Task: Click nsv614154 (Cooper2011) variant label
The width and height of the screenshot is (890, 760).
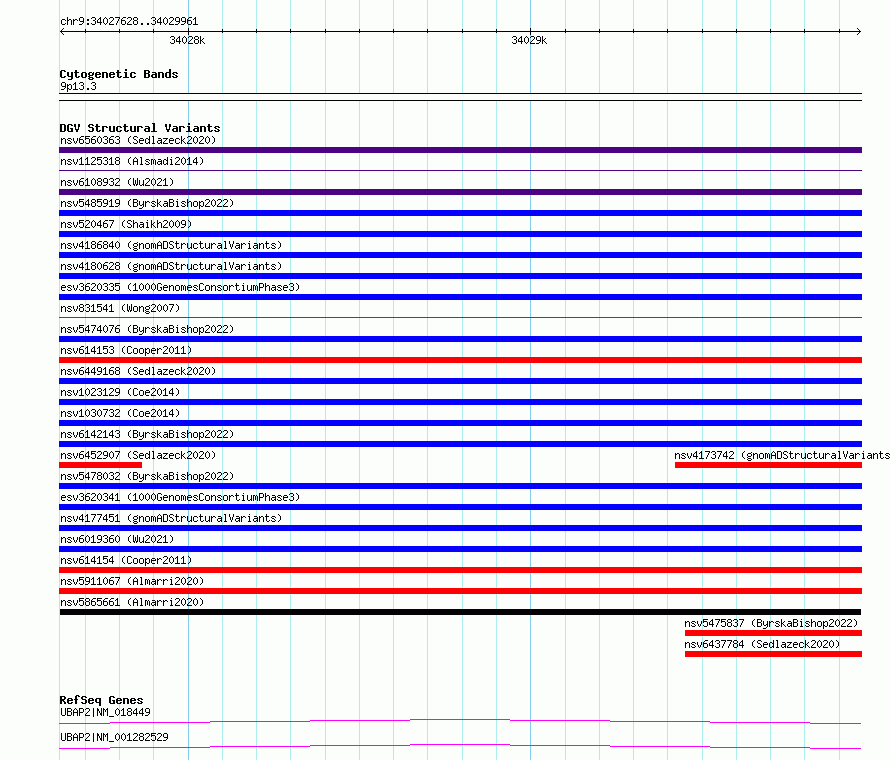Action: coord(126,560)
